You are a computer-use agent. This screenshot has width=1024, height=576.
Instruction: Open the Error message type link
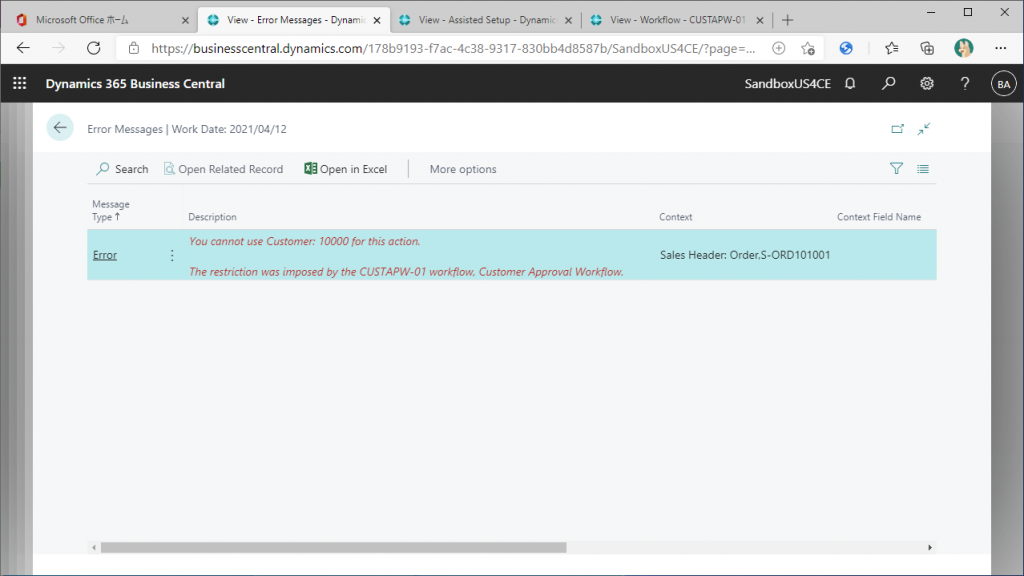(104, 255)
